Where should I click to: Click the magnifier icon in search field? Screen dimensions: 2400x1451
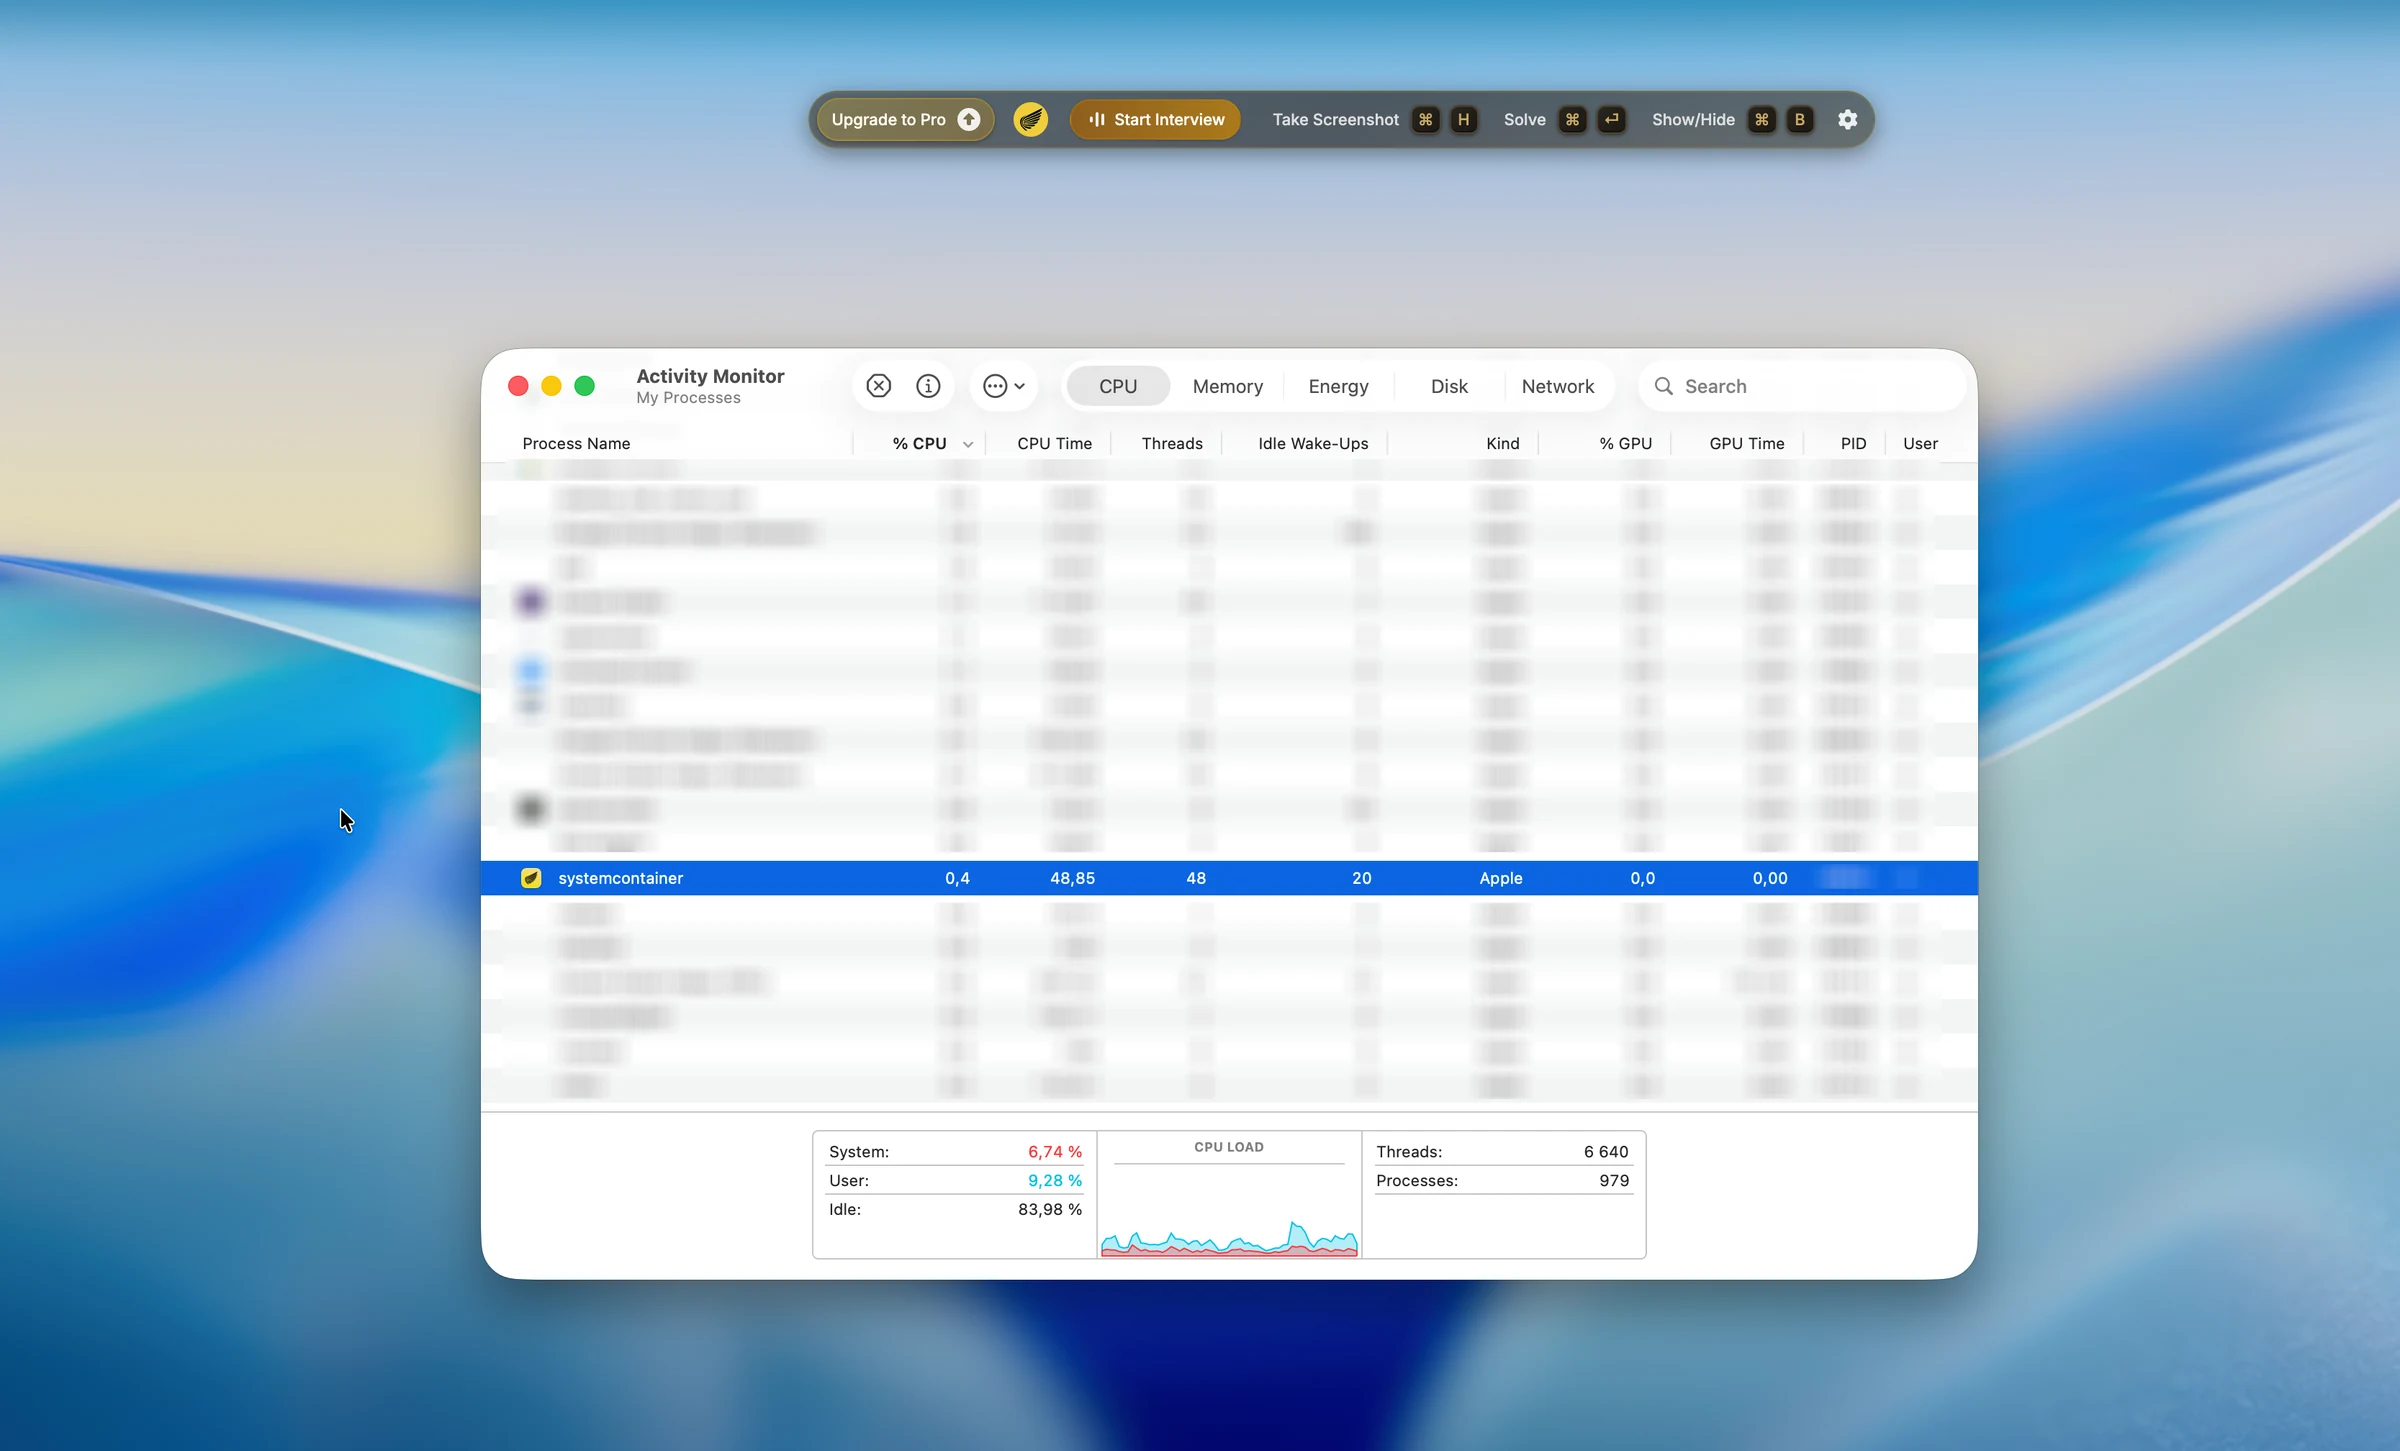[x=1663, y=386]
